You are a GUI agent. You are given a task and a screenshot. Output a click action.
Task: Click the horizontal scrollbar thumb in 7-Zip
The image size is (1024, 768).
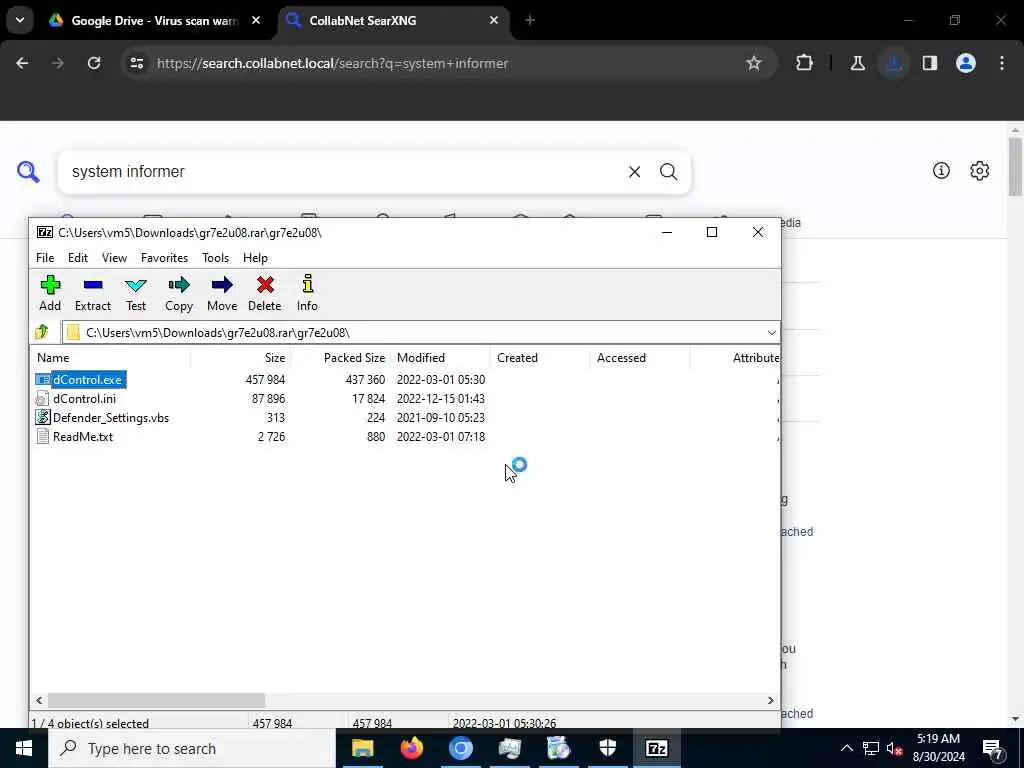pyautogui.click(x=157, y=700)
